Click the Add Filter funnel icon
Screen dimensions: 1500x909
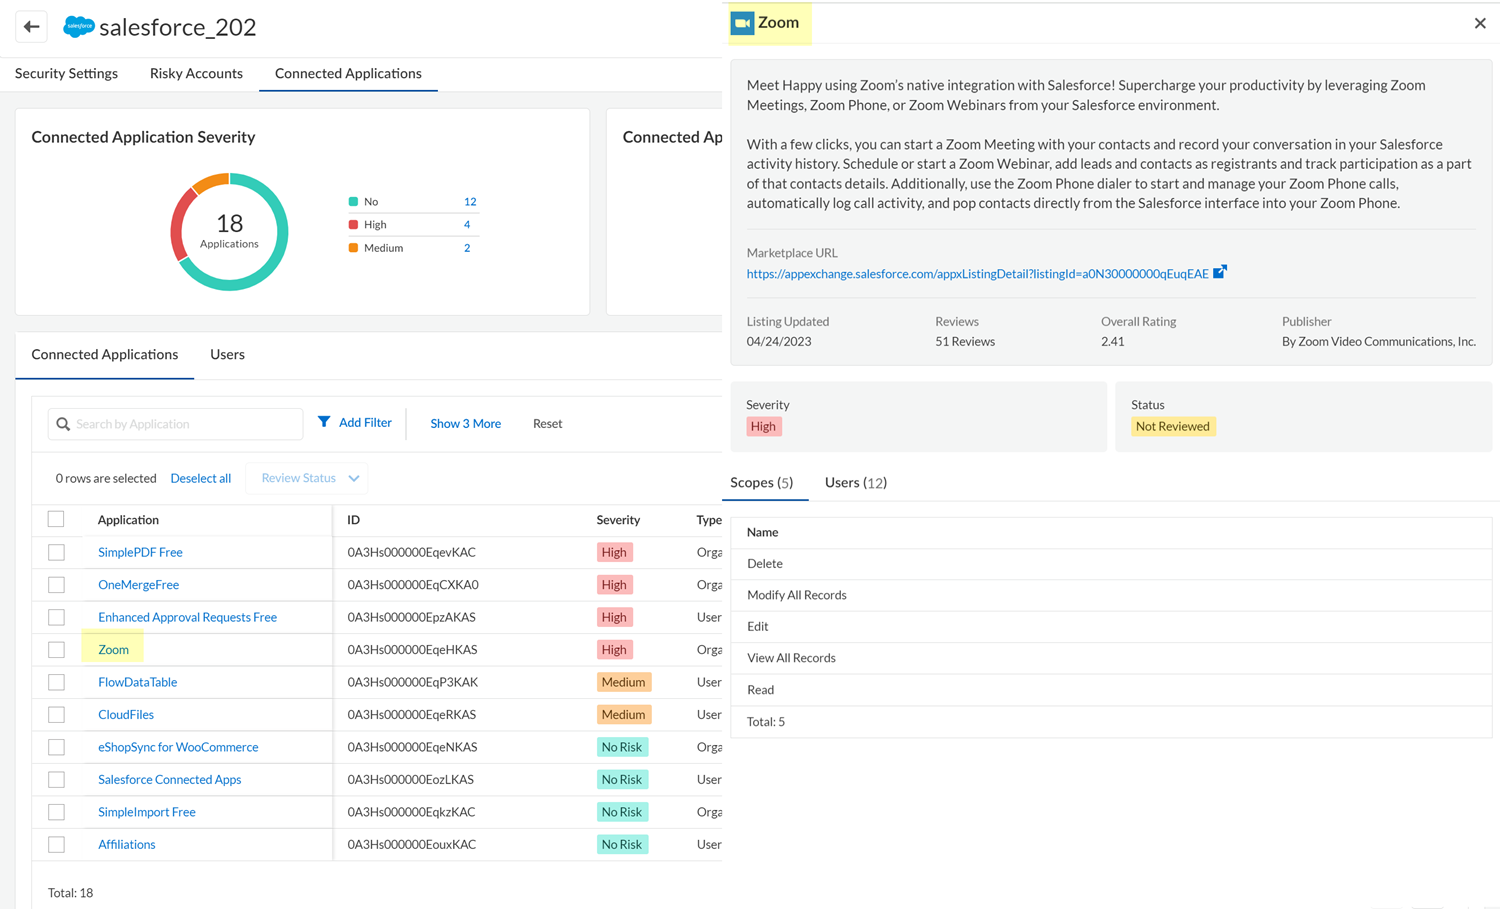[x=324, y=422]
